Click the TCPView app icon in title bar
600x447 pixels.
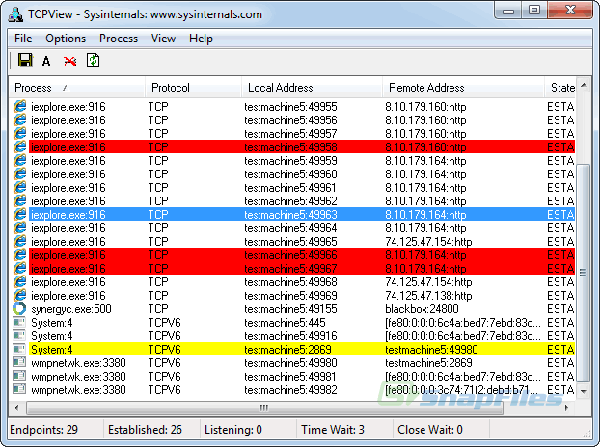[x=16, y=14]
